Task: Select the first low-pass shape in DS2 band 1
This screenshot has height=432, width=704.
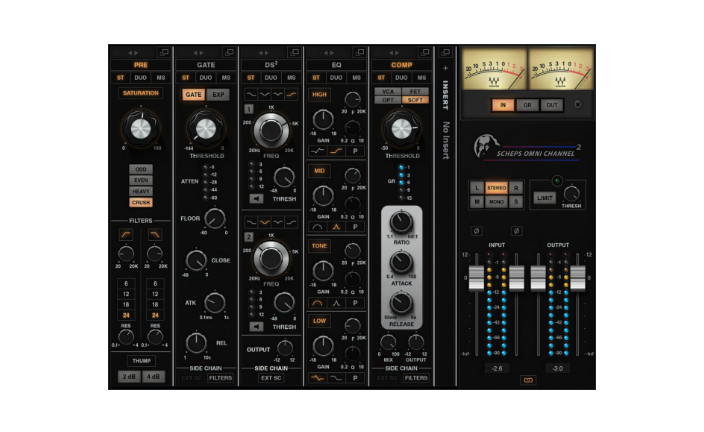Action: (x=251, y=94)
